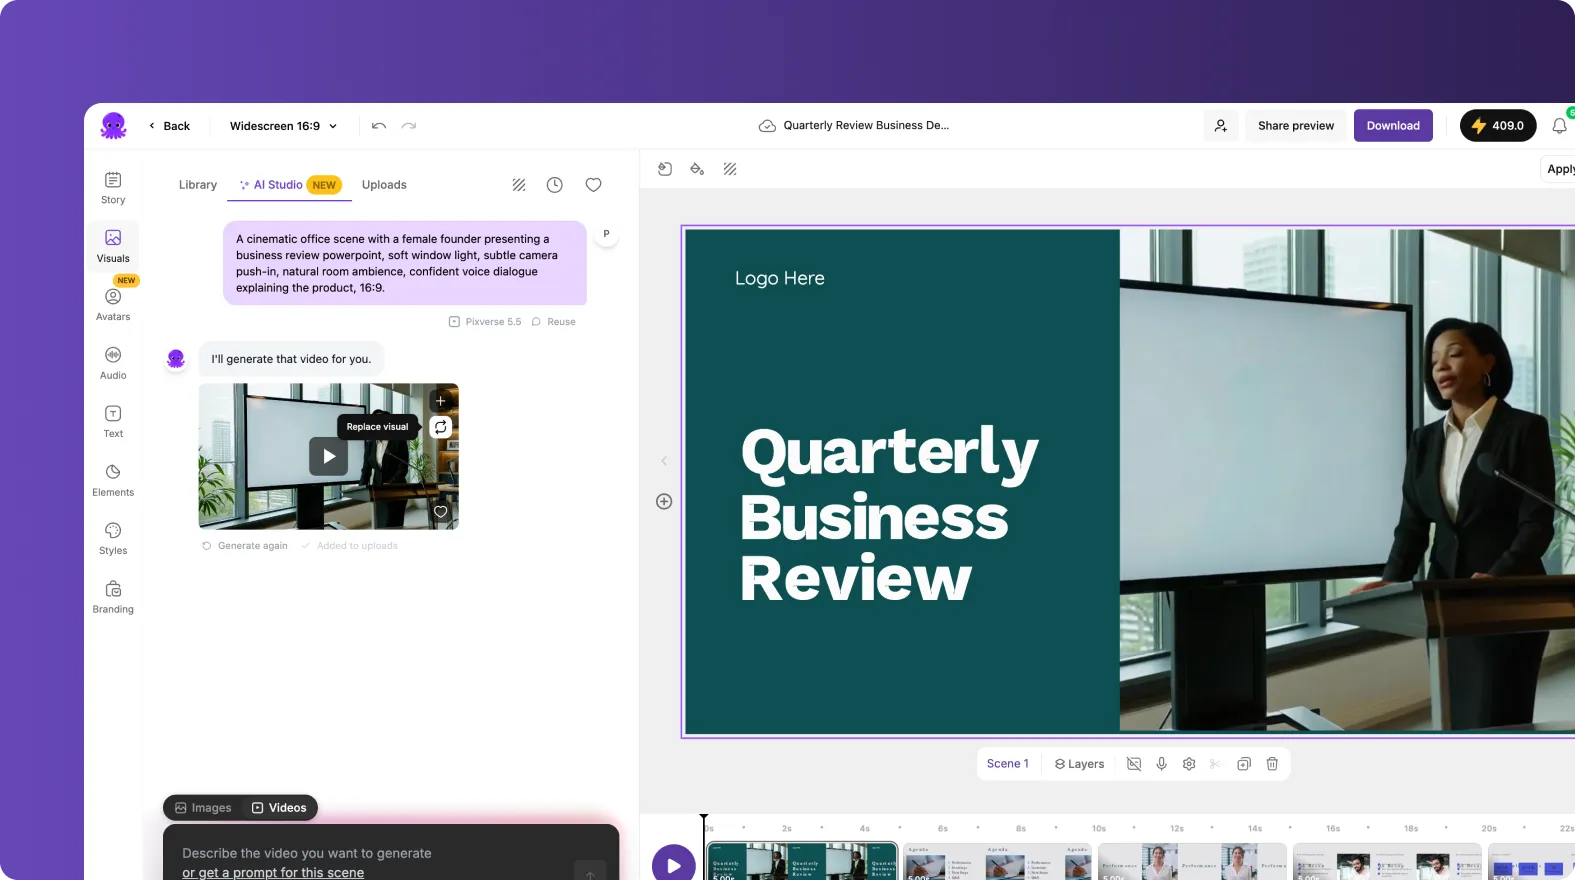The width and height of the screenshot is (1575, 880).
Task: Open the Layers panel for scene
Action: [x=1079, y=764]
